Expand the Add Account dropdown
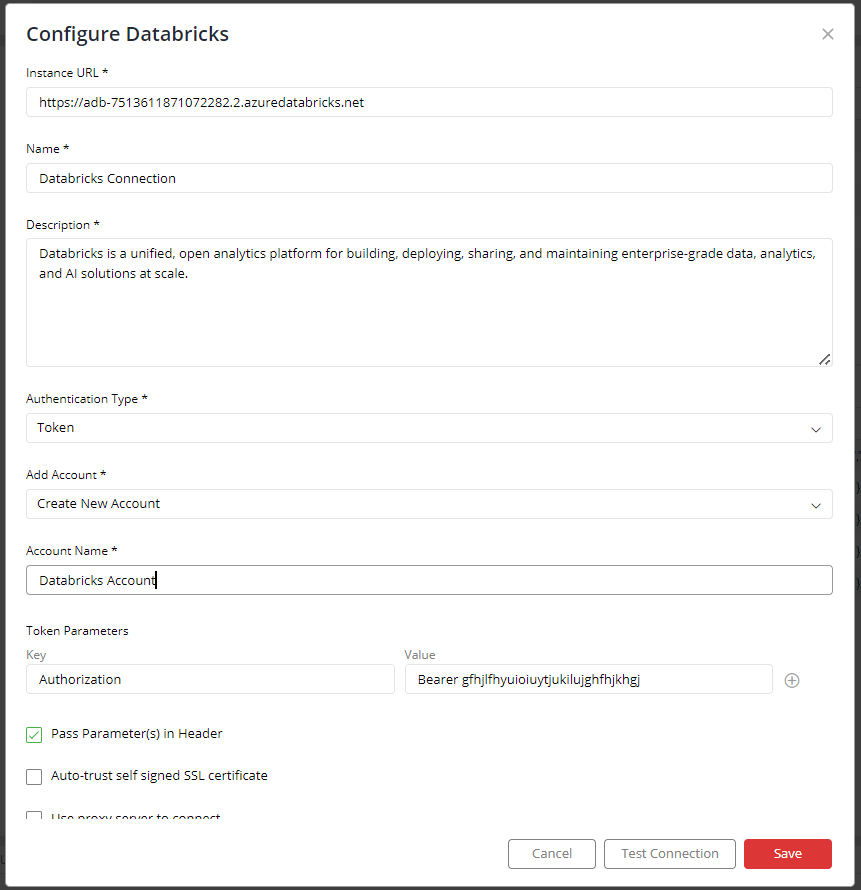This screenshot has height=890, width=861. click(x=429, y=504)
